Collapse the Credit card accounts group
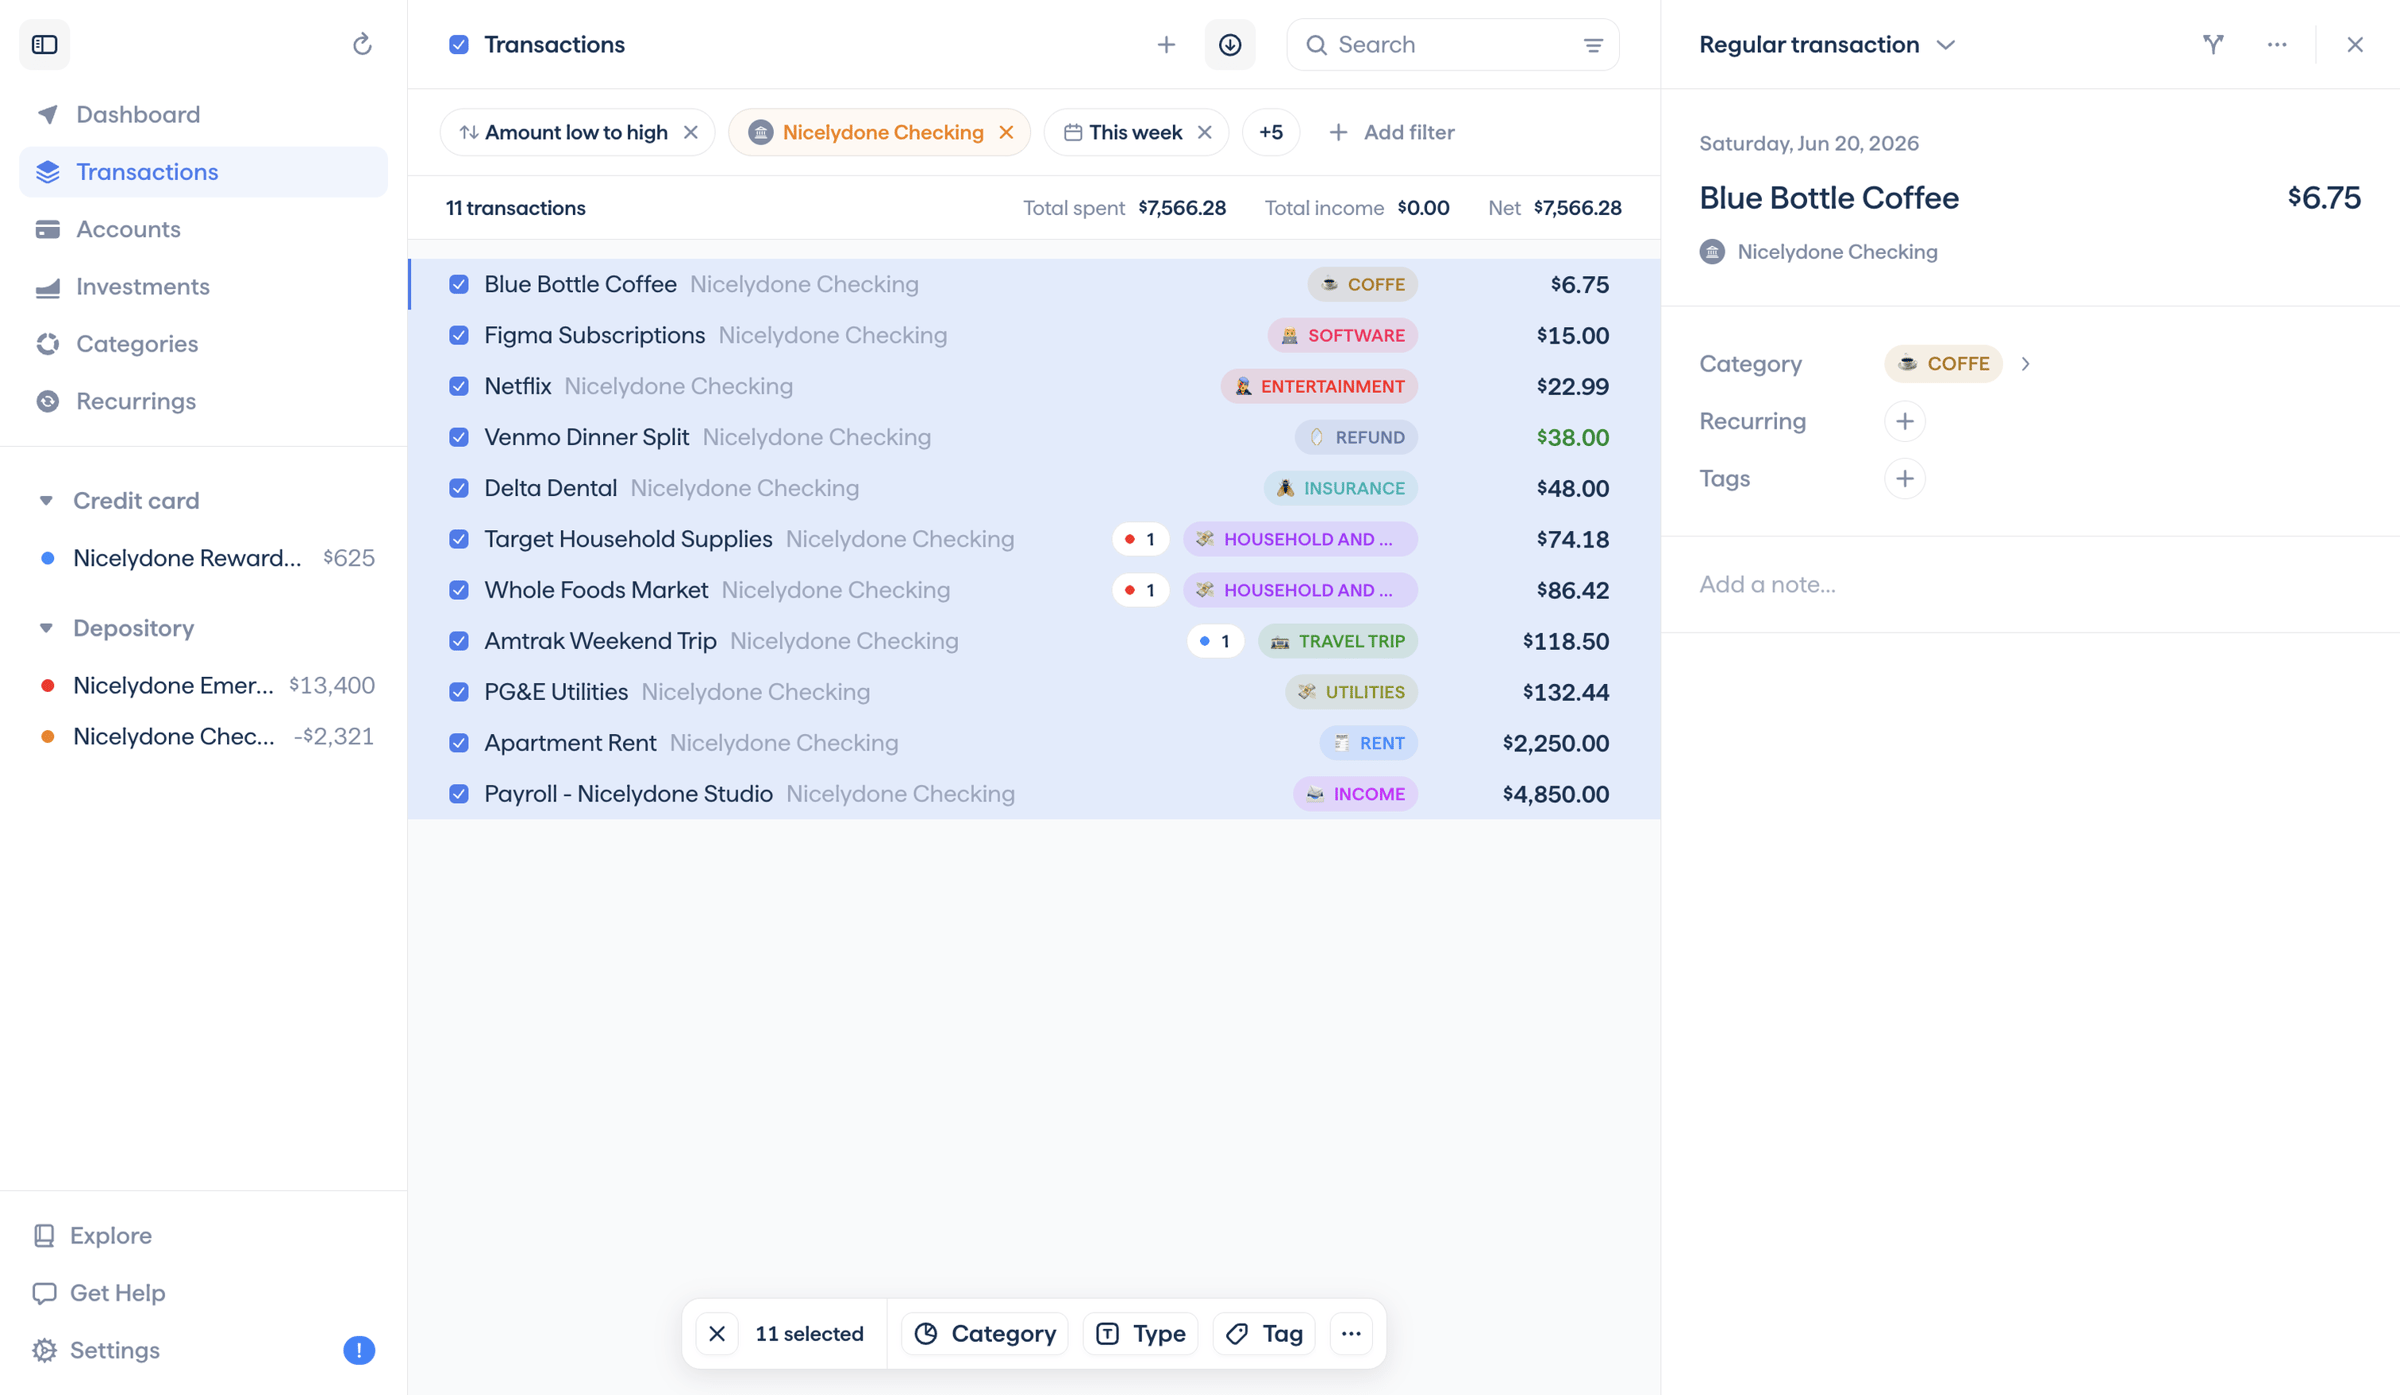Viewport: 2400px width, 1395px height. pyautogui.click(x=46, y=500)
